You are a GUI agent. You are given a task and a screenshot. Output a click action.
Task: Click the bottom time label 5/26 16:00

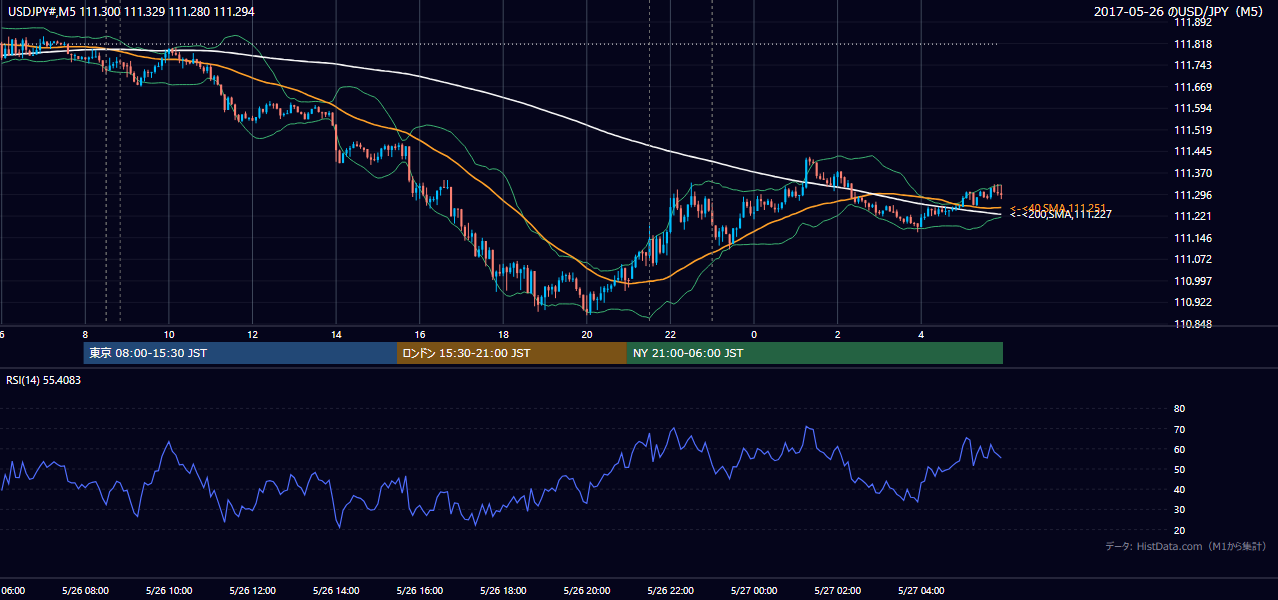420,591
